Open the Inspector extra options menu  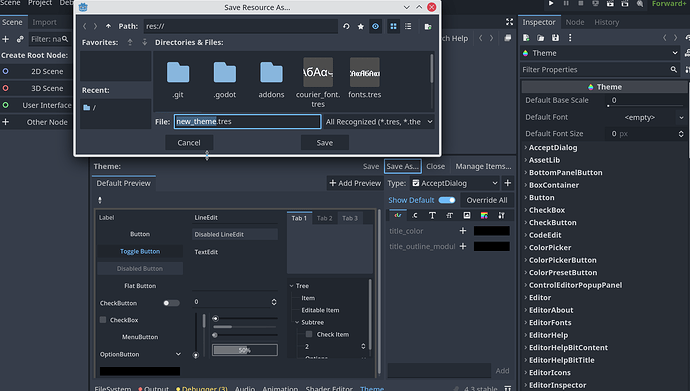(x=570, y=38)
